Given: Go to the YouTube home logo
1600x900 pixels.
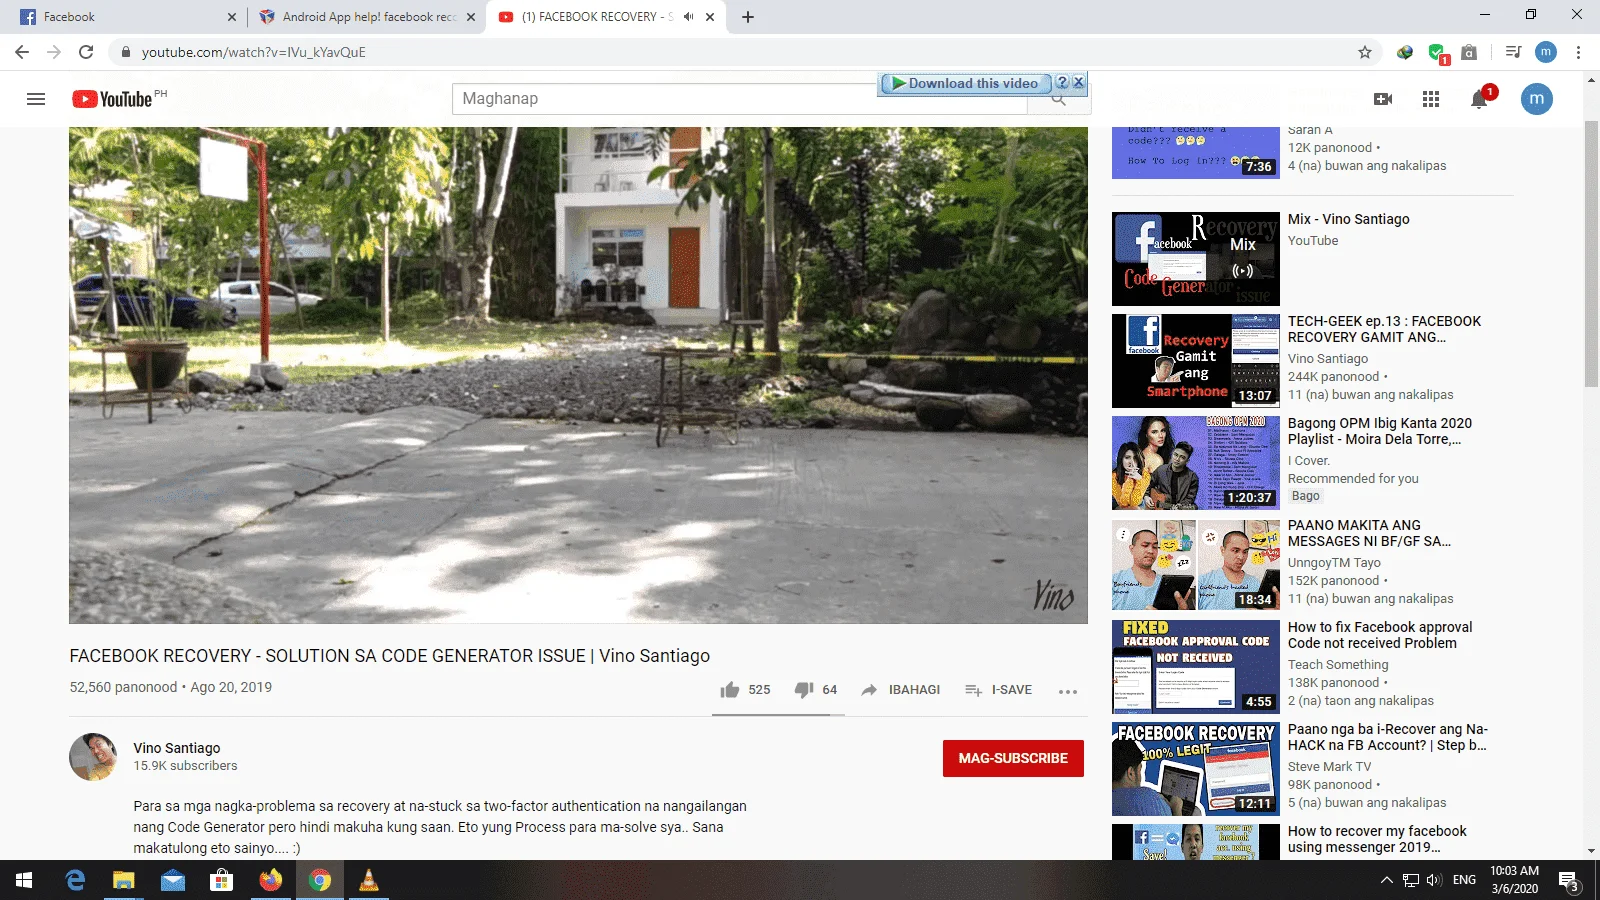Looking at the screenshot, I should coord(112,99).
